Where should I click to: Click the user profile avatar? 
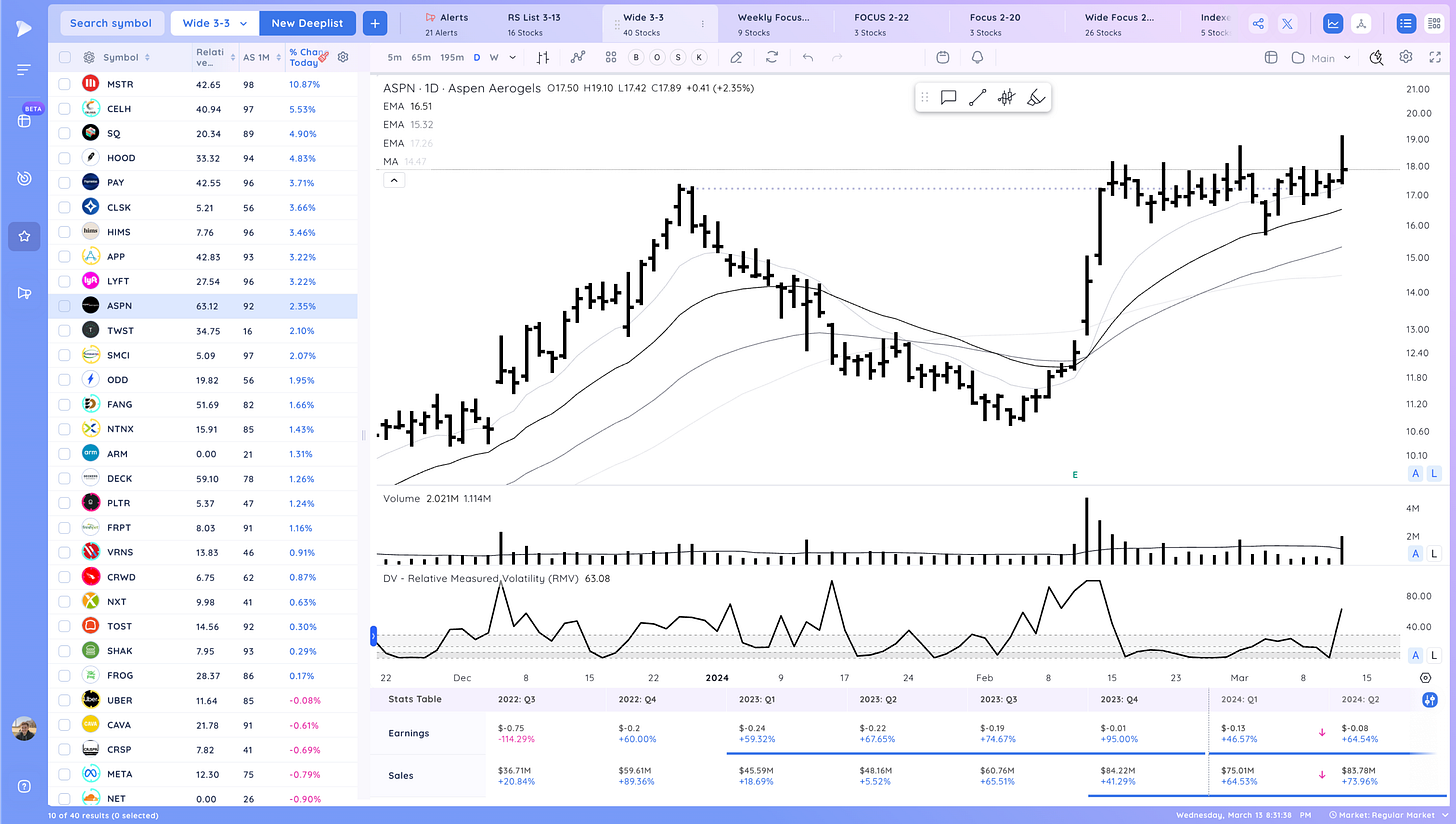(x=24, y=729)
